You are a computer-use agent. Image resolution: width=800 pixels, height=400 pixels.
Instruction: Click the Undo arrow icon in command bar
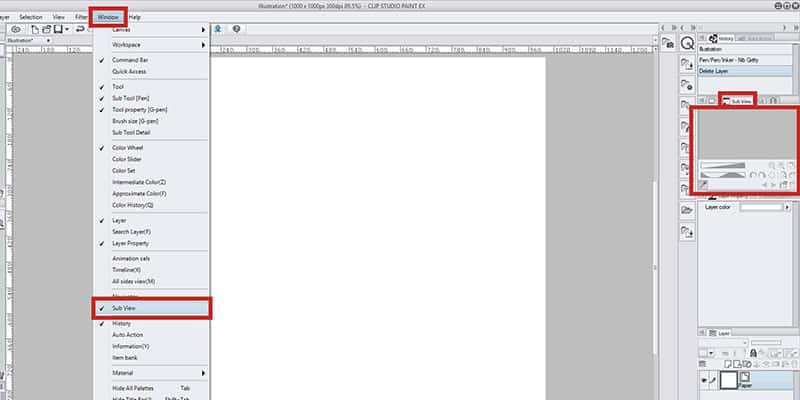point(80,30)
